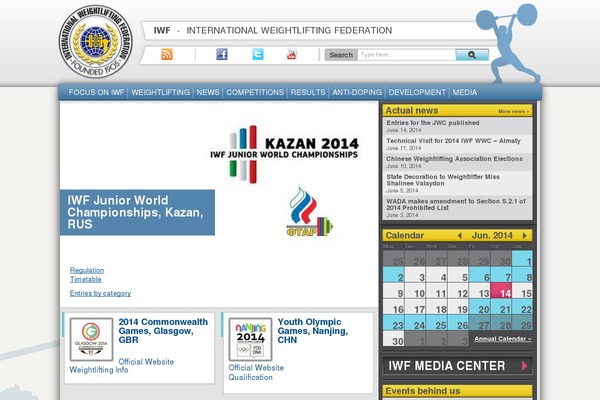600x400 pixels.
Task: Go to next calendar month arrow
Action: [525, 235]
